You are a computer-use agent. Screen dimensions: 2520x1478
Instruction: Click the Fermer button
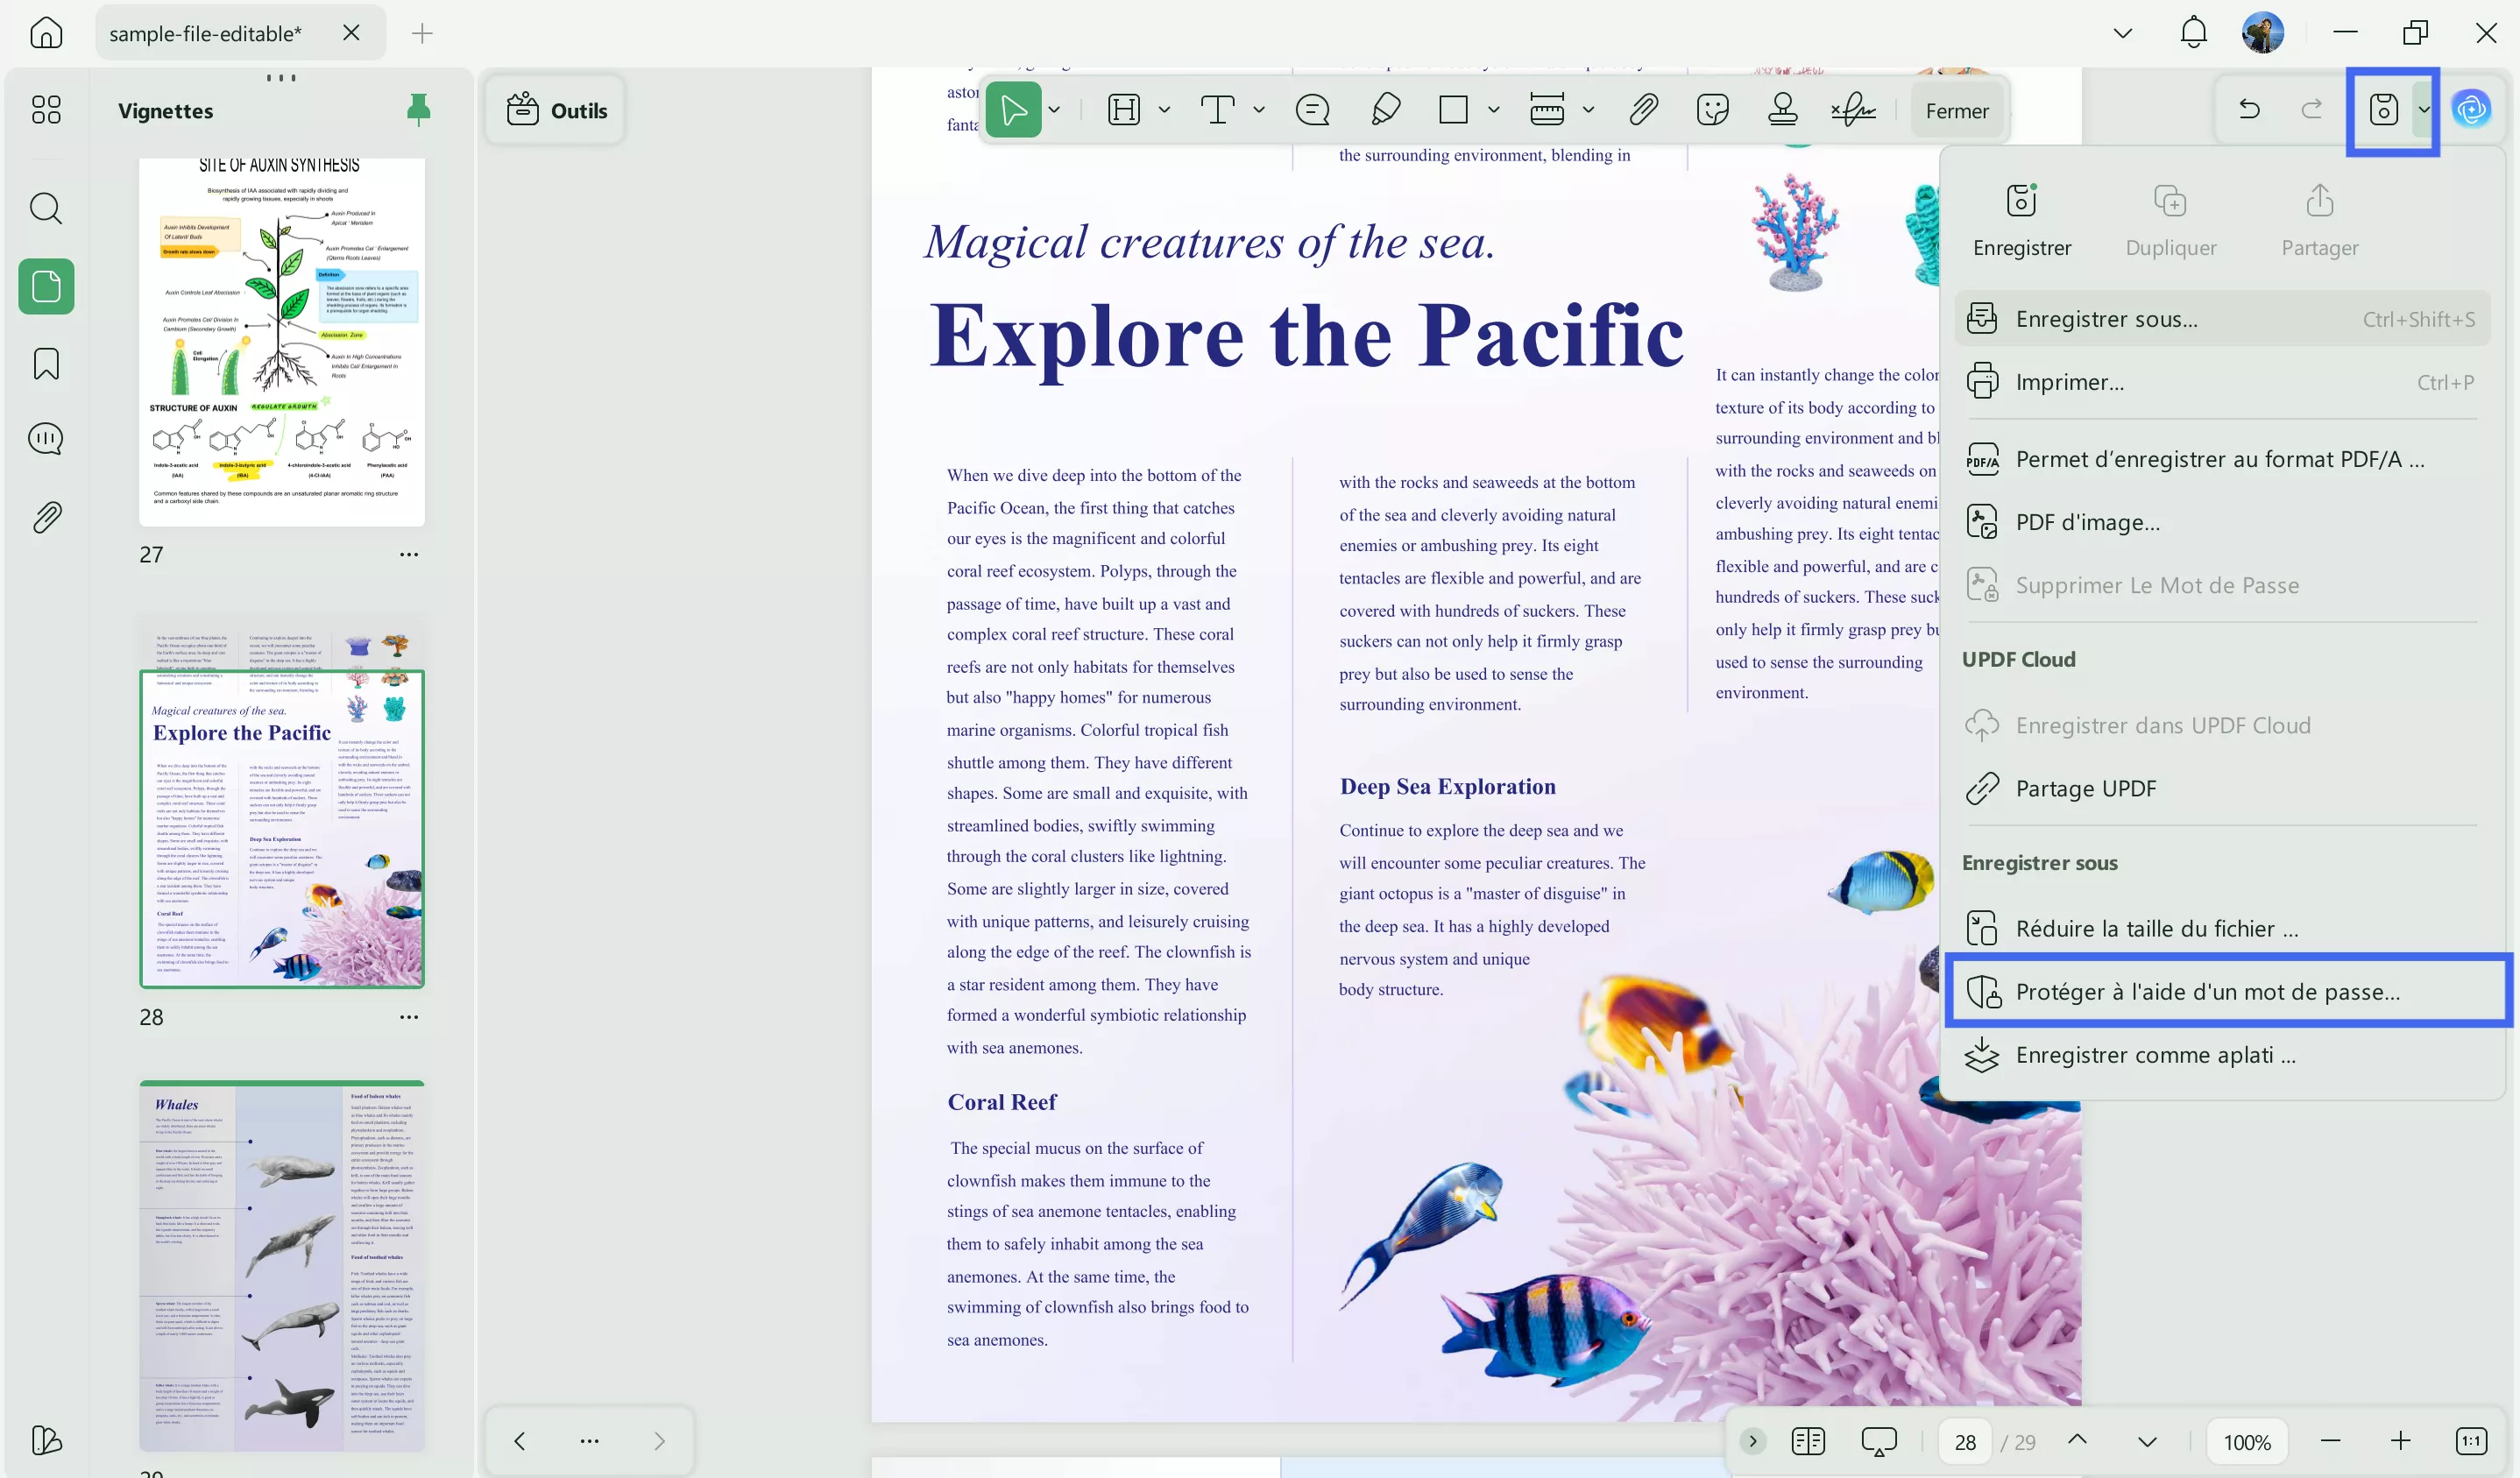(x=1957, y=110)
